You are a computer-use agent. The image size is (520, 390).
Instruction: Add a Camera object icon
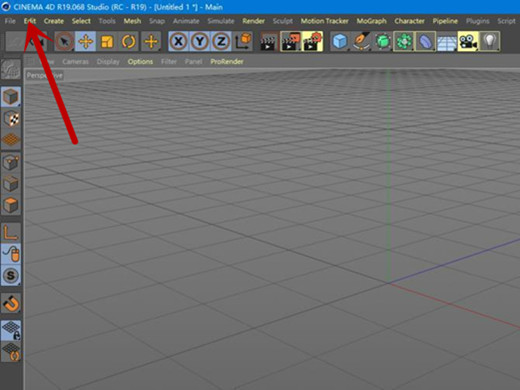point(468,42)
